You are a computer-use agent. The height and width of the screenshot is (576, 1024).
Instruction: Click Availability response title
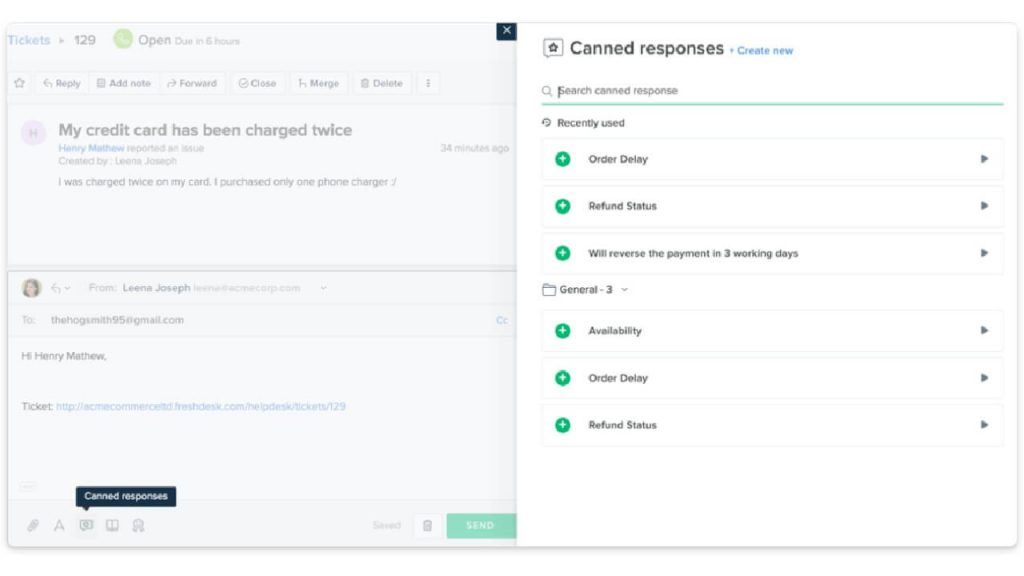click(x=615, y=331)
